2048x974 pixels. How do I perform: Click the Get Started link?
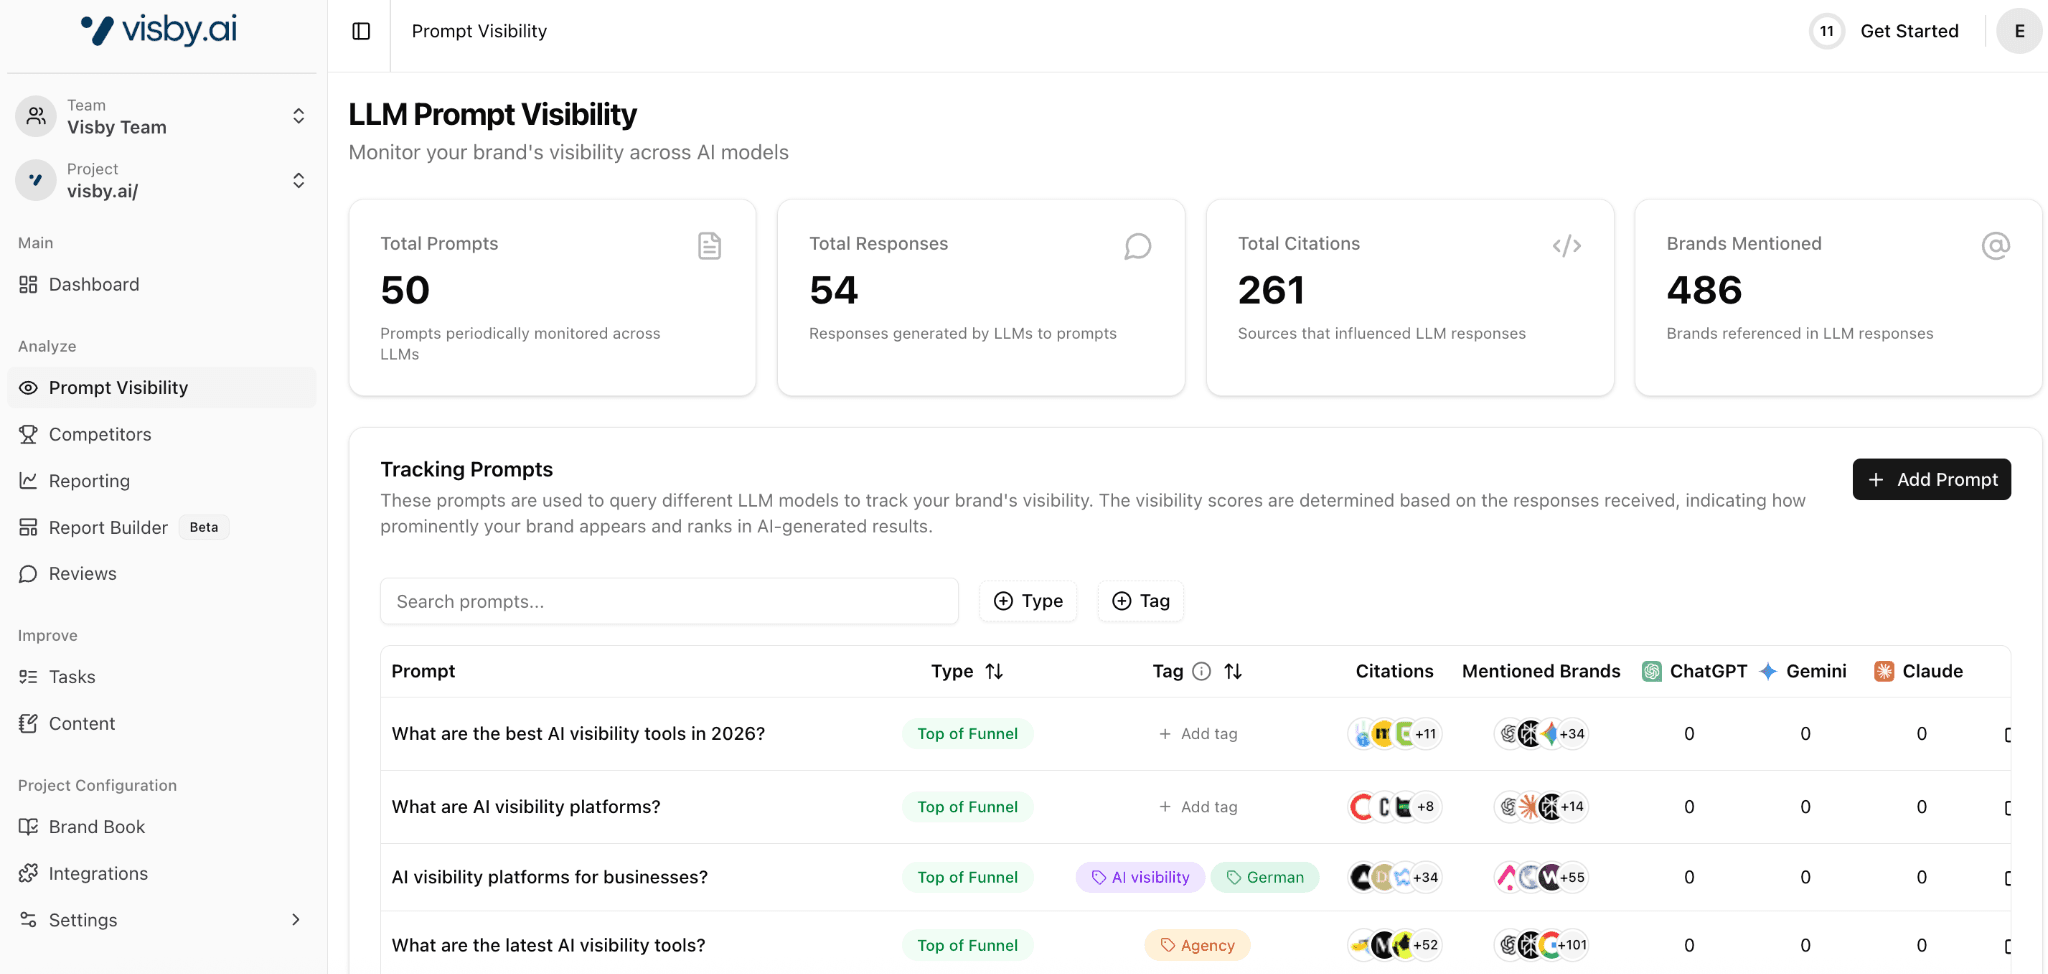click(1909, 31)
